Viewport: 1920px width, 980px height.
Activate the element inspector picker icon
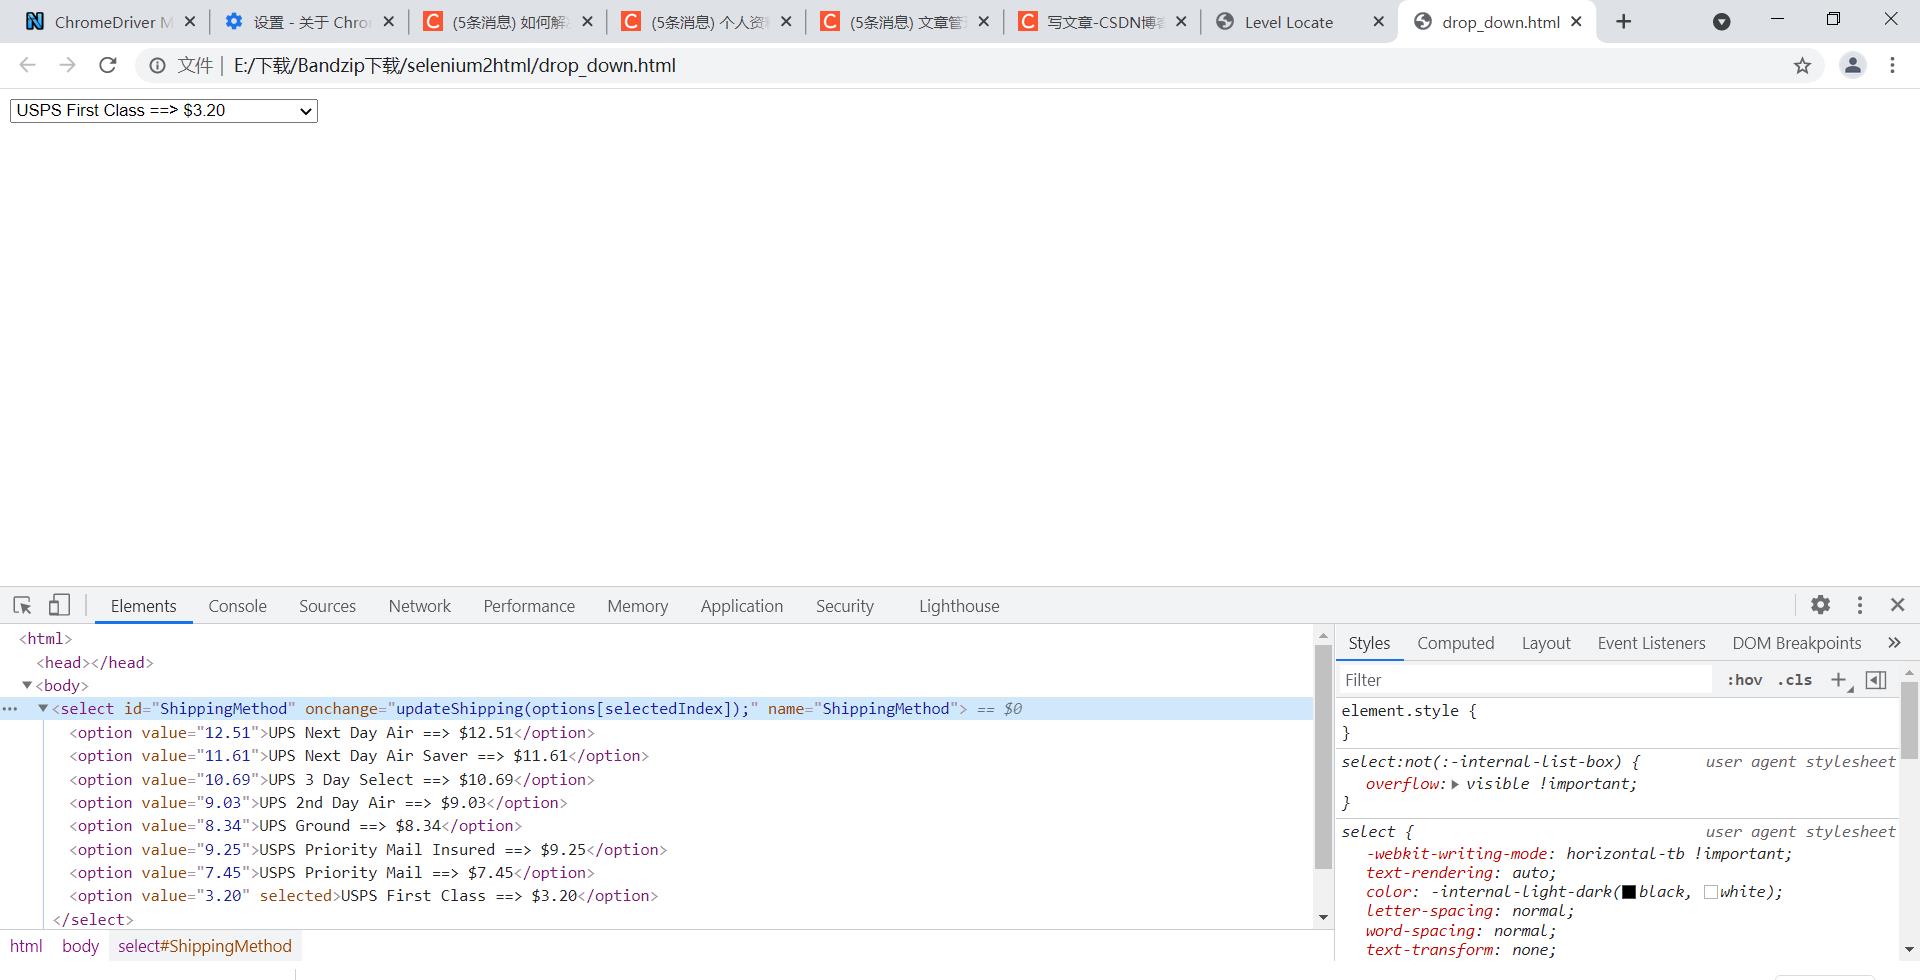(22, 605)
